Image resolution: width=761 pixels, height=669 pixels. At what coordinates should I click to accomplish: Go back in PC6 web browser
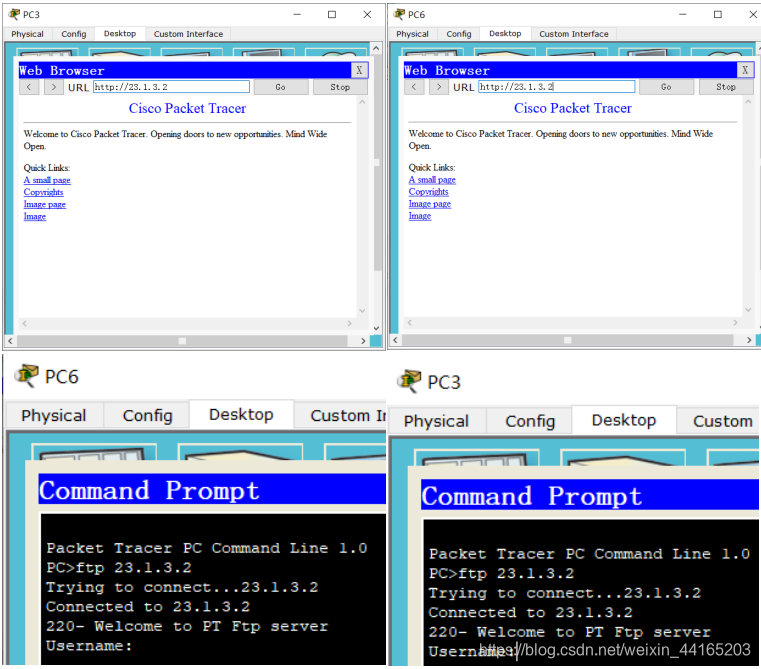pos(414,87)
